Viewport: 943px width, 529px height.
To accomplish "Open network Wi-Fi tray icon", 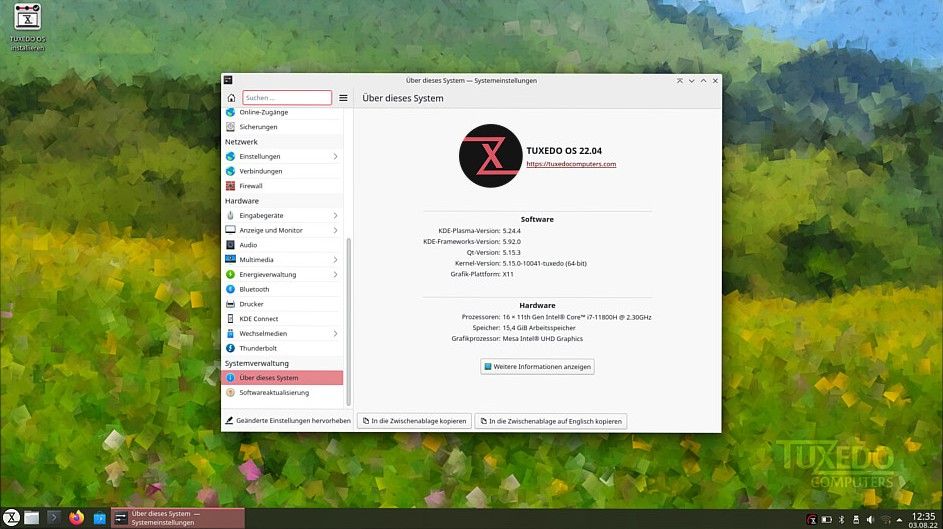I will tap(885, 519).
